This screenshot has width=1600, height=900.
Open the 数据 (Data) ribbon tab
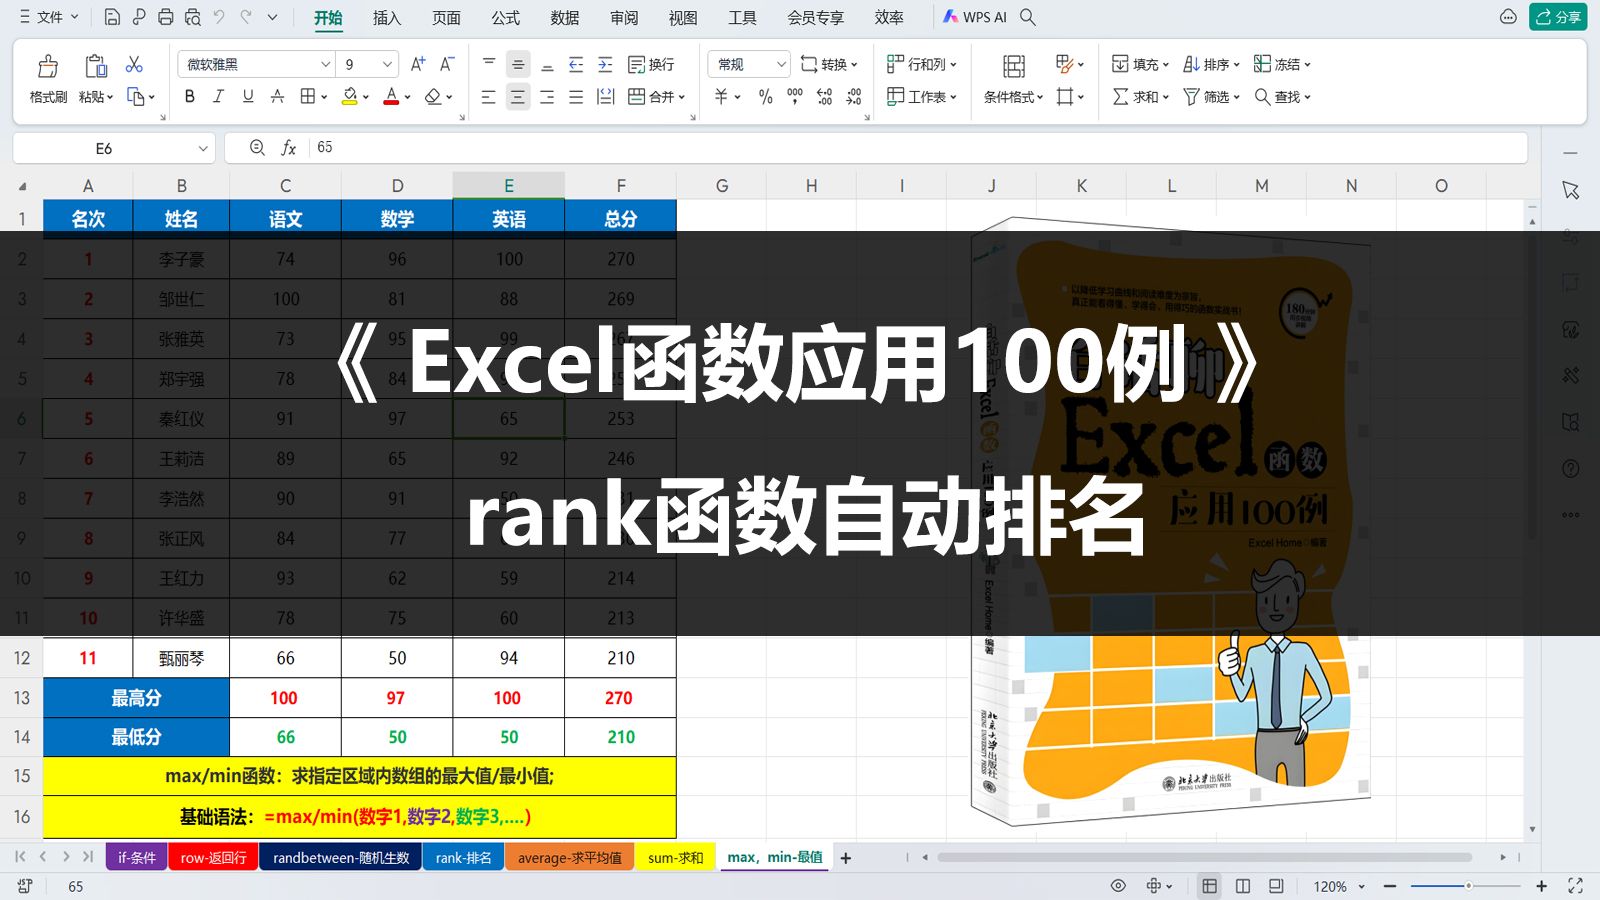coord(565,18)
